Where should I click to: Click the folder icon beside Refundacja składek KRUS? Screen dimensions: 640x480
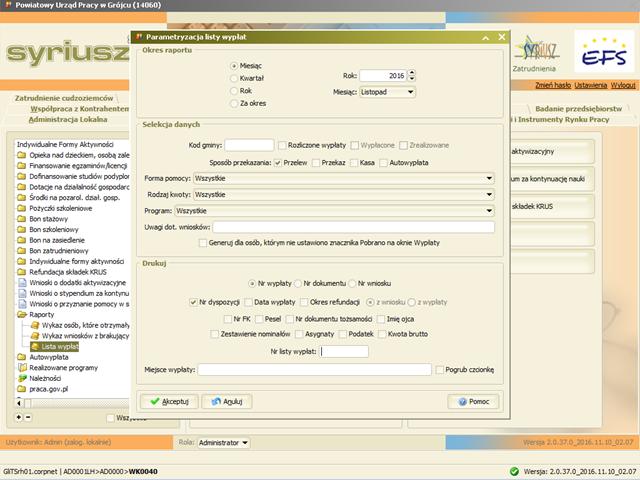(22, 272)
